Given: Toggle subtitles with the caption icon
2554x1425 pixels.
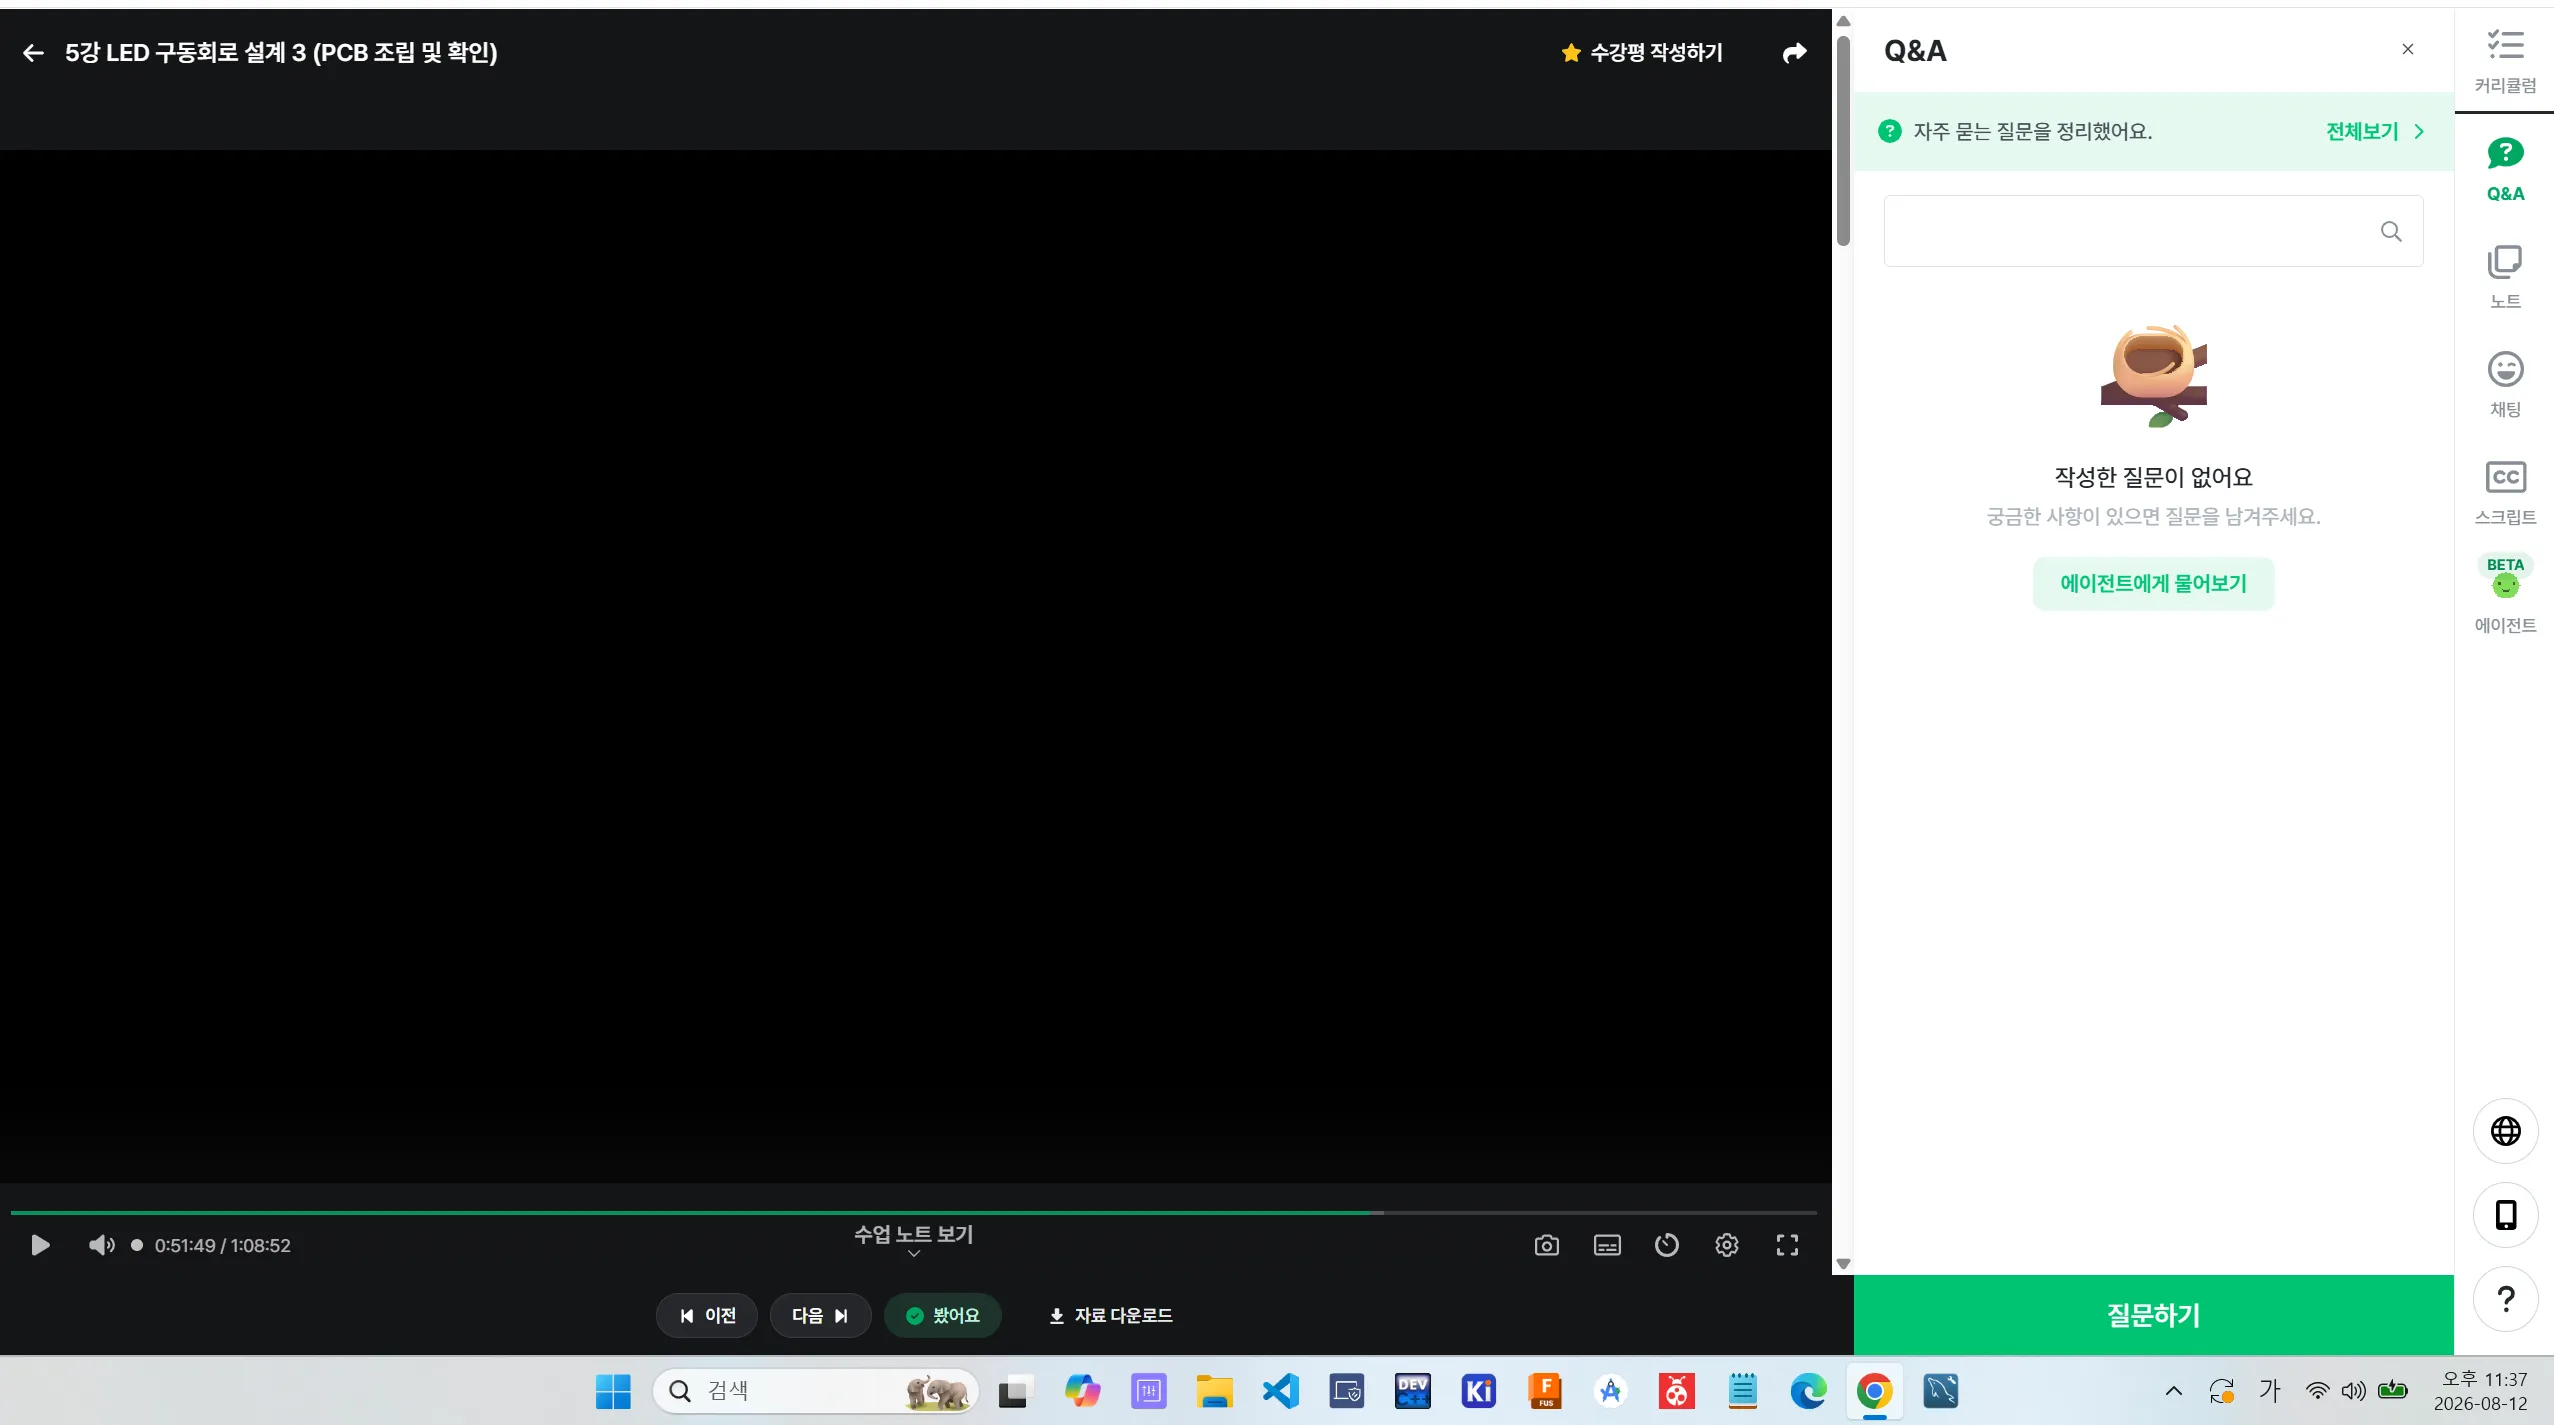Looking at the screenshot, I should (x=1607, y=1245).
